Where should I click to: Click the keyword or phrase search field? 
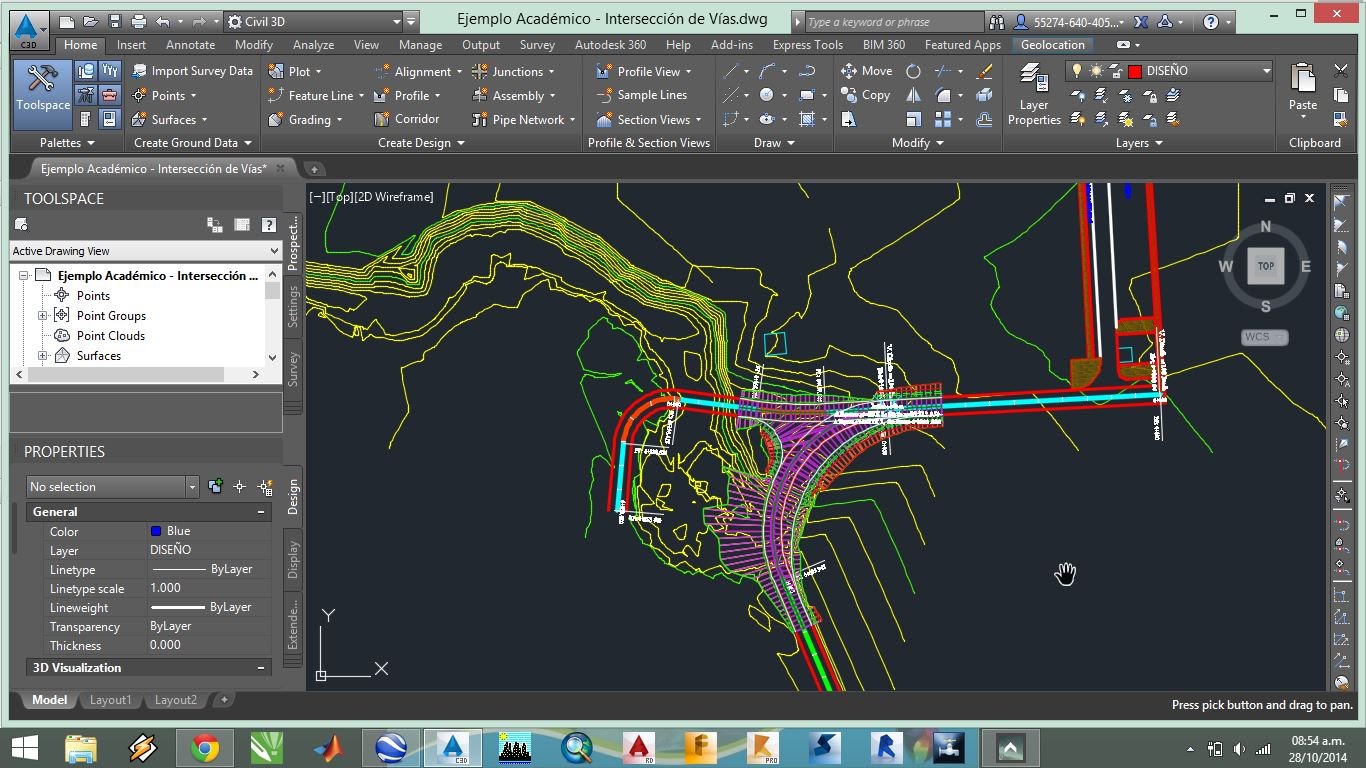[x=894, y=21]
